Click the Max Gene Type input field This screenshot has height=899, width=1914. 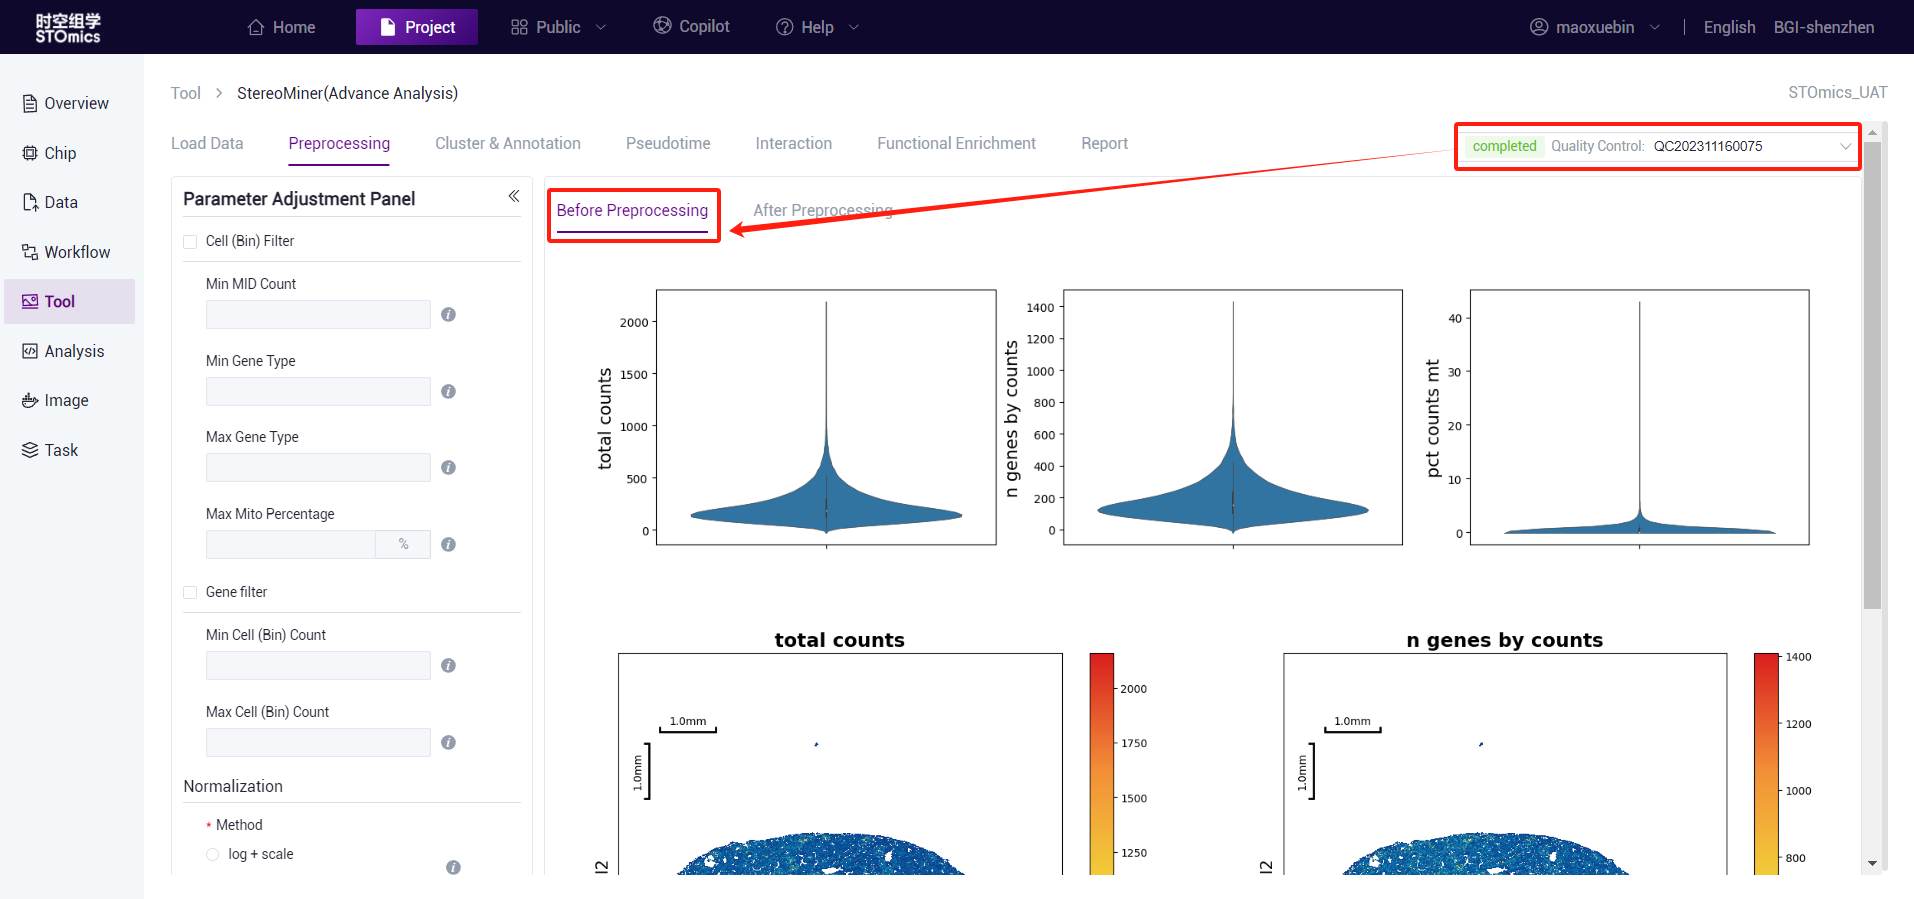[318, 467]
